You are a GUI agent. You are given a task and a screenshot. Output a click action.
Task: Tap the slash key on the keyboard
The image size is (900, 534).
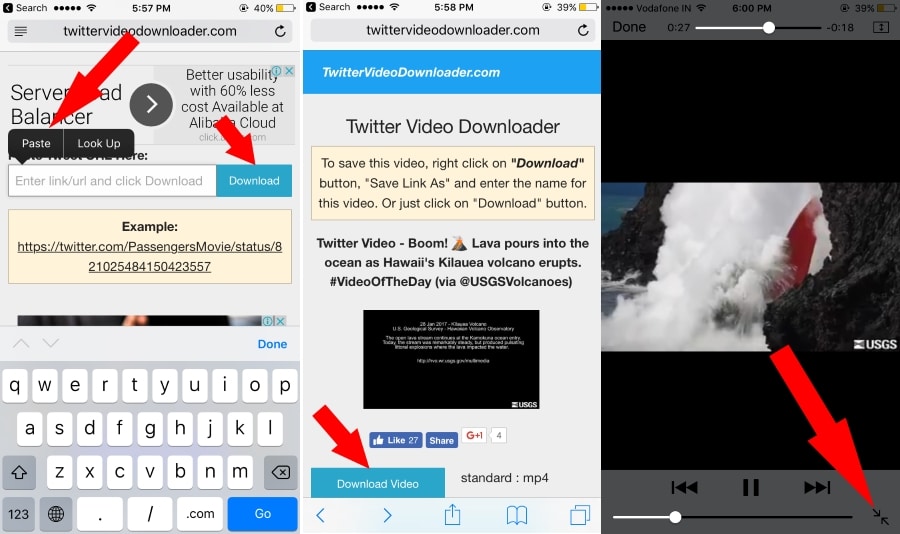[150, 513]
